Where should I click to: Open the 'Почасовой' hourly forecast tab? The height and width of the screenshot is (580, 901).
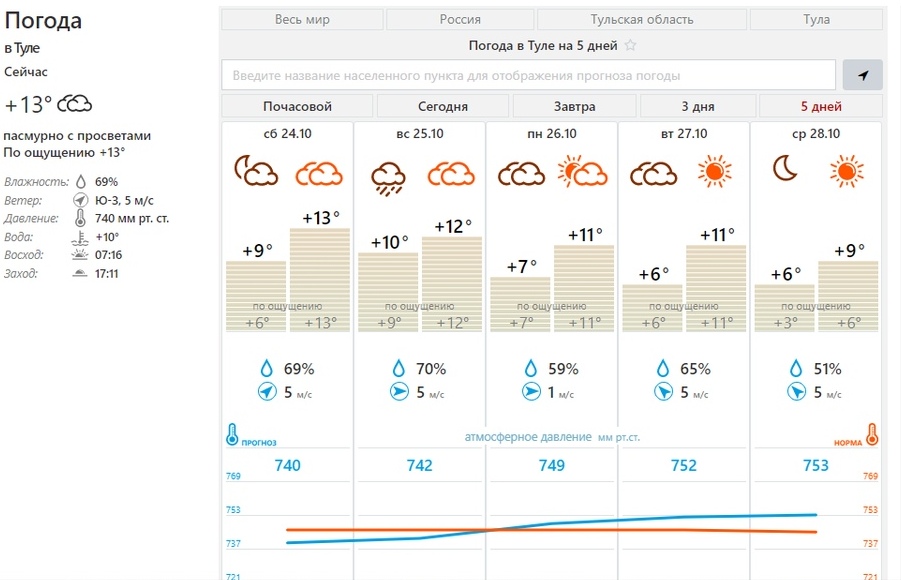(297, 106)
